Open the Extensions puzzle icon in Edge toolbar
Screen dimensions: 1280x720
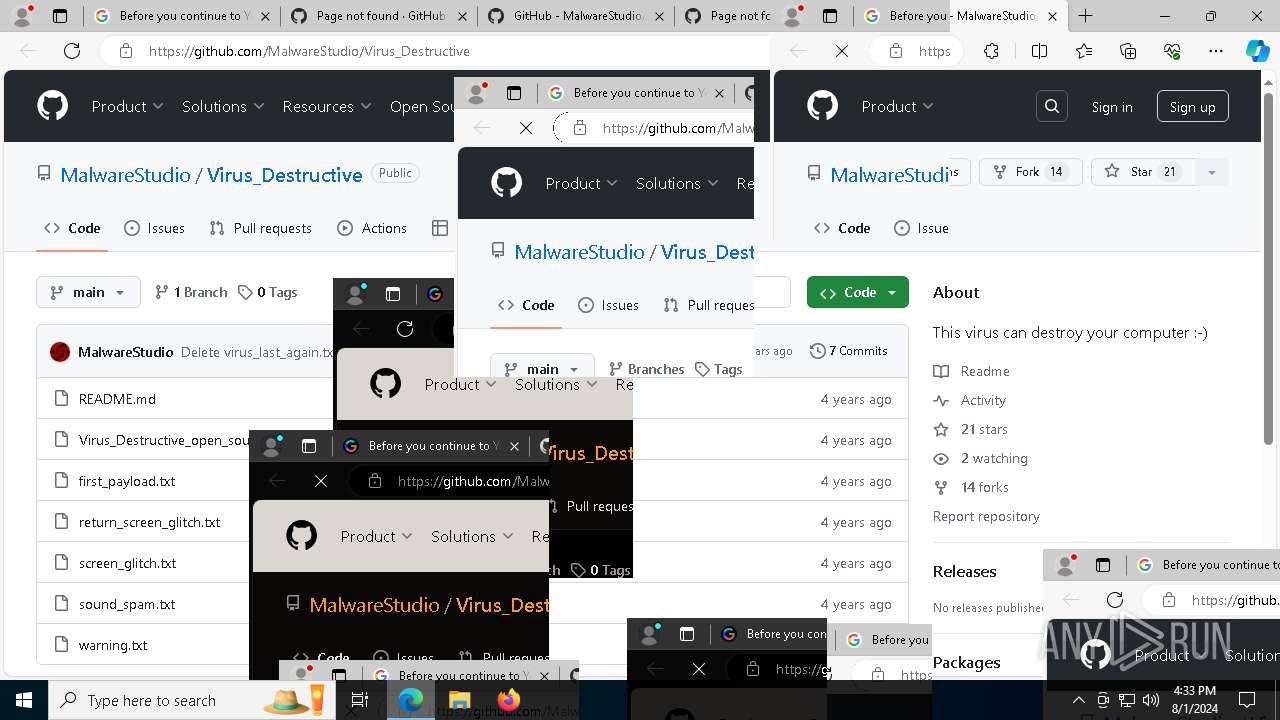[x=991, y=51]
